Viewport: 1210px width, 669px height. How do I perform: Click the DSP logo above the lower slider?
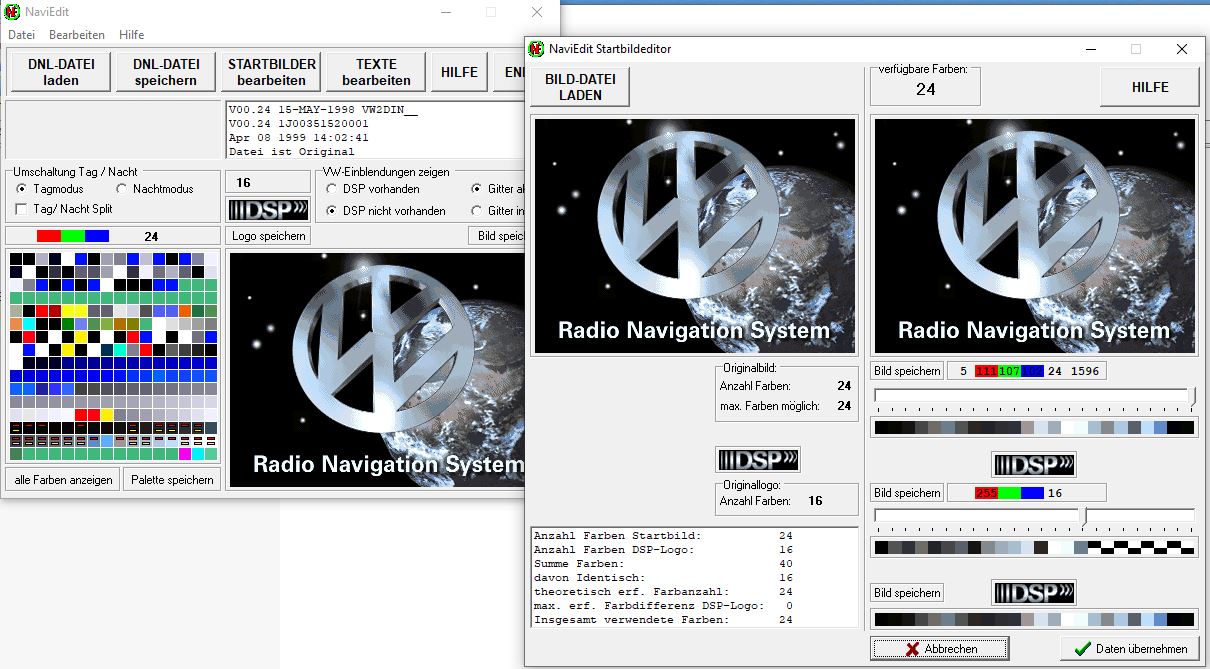coord(1034,465)
